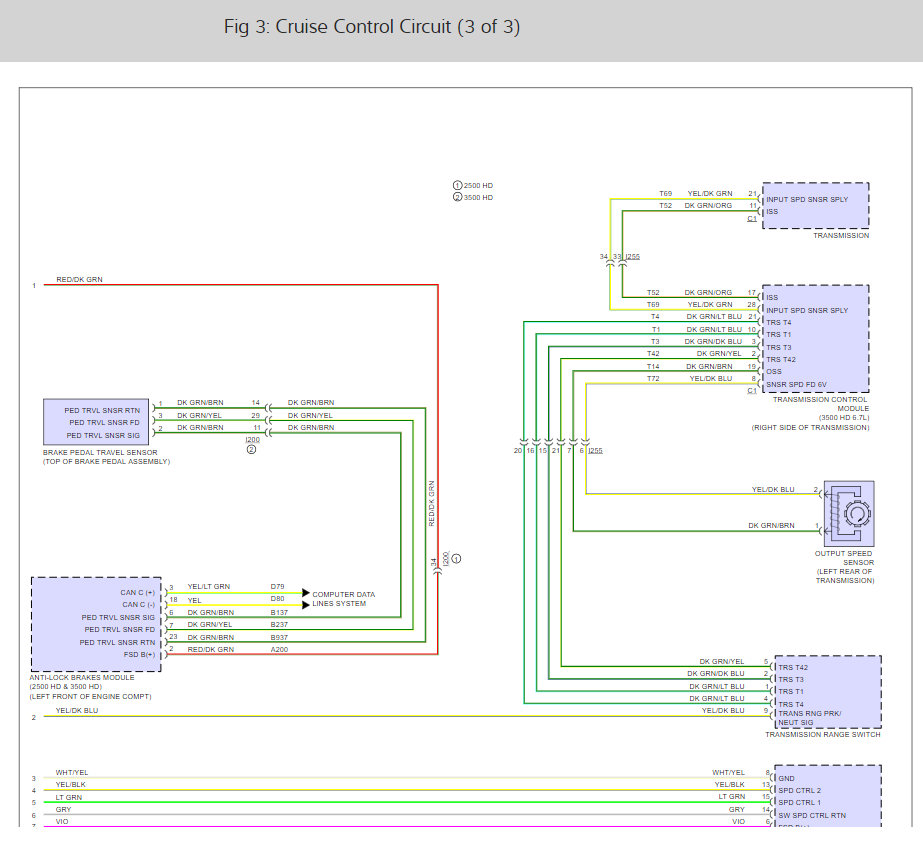Click upper J255 connector label near pin 33

(632, 257)
